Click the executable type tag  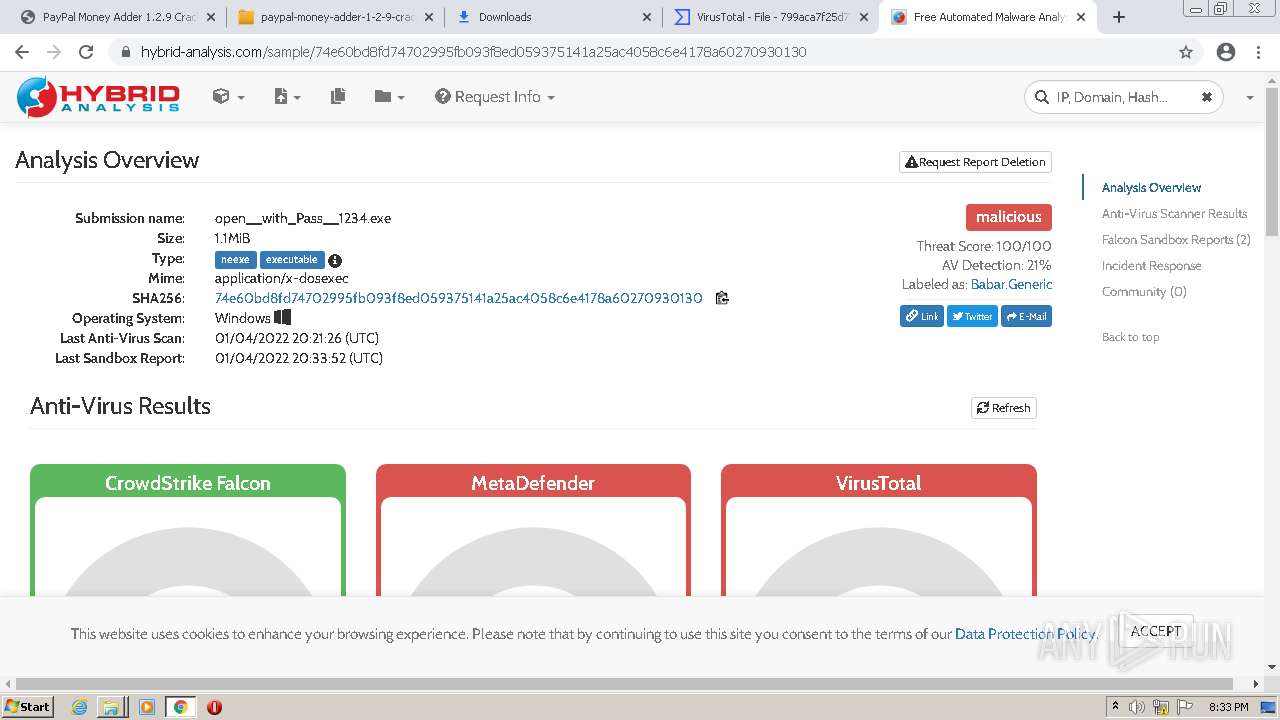click(x=292, y=259)
